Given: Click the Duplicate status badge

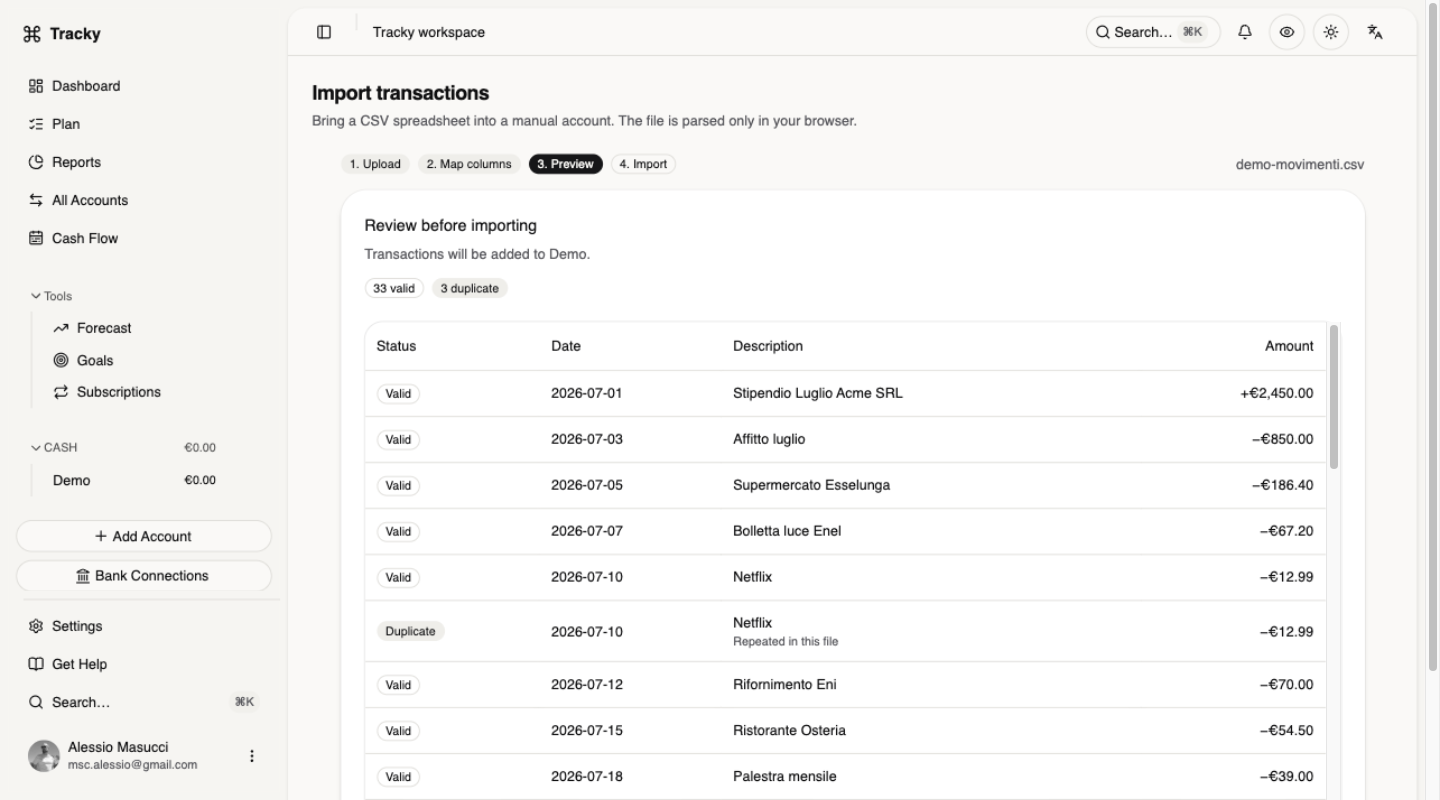Looking at the screenshot, I should click(410, 631).
